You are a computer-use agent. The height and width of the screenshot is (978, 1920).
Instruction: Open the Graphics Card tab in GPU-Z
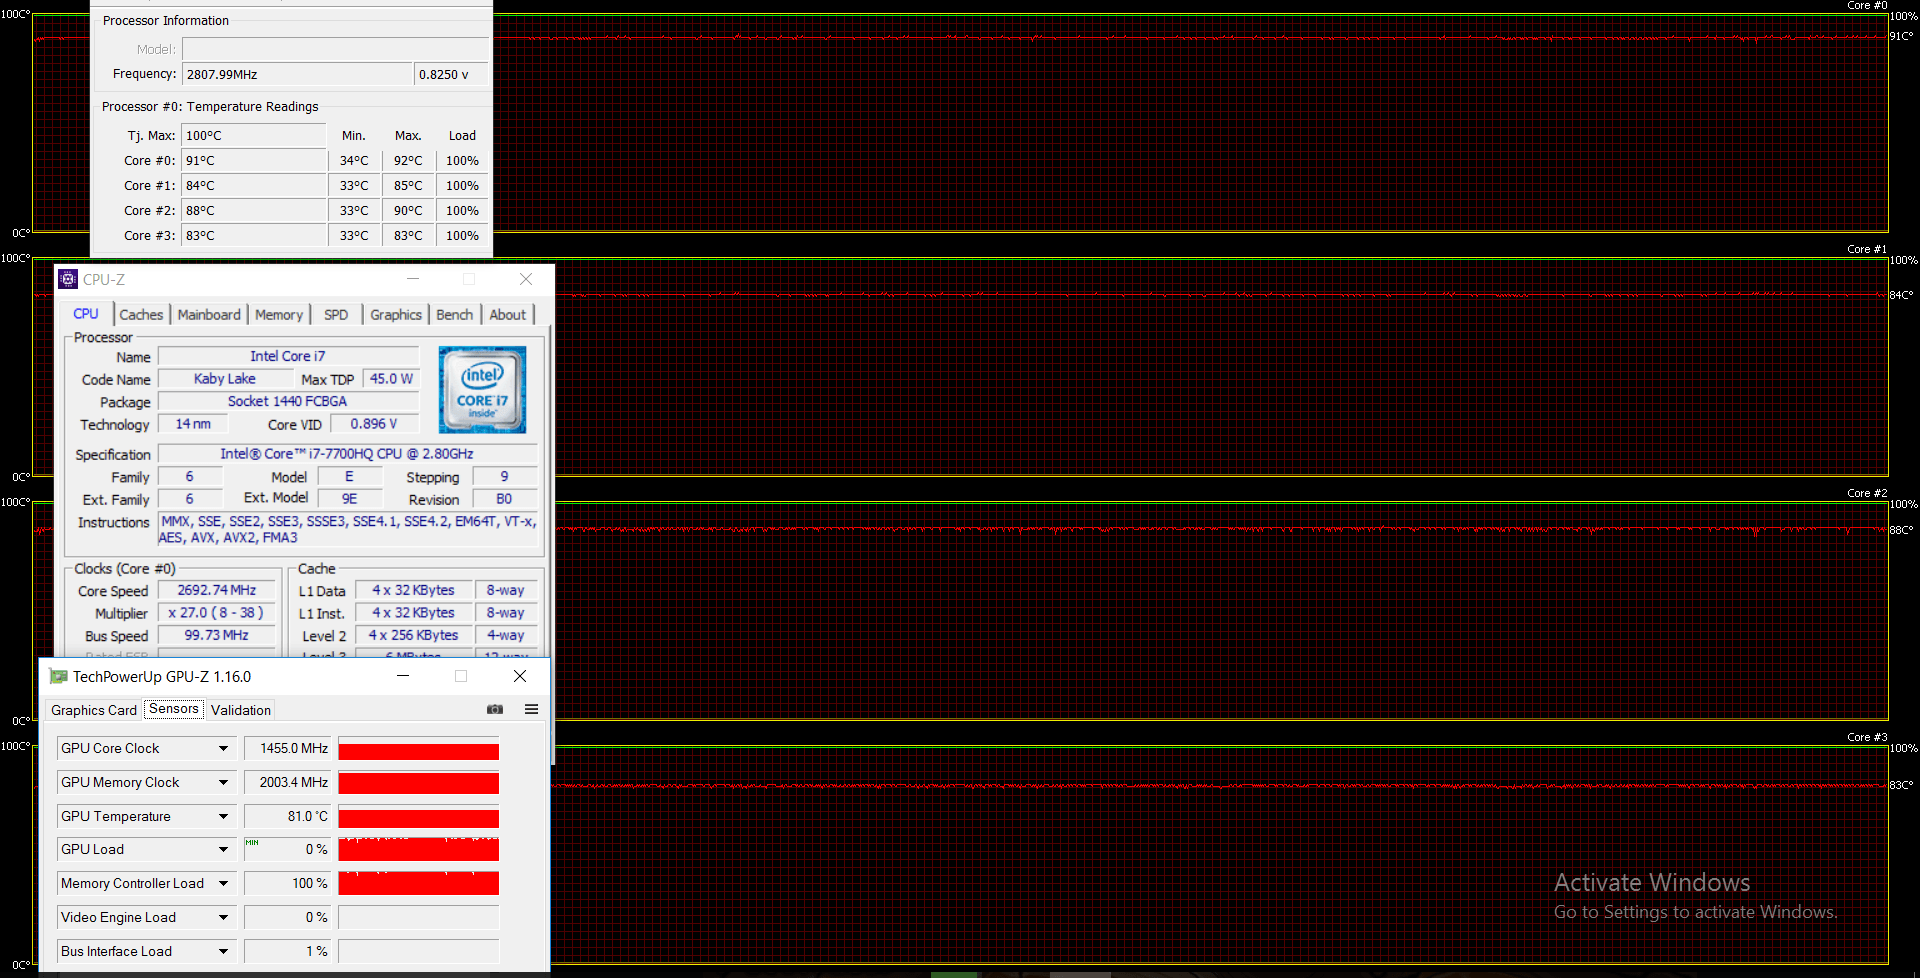(x=94, y=710)
